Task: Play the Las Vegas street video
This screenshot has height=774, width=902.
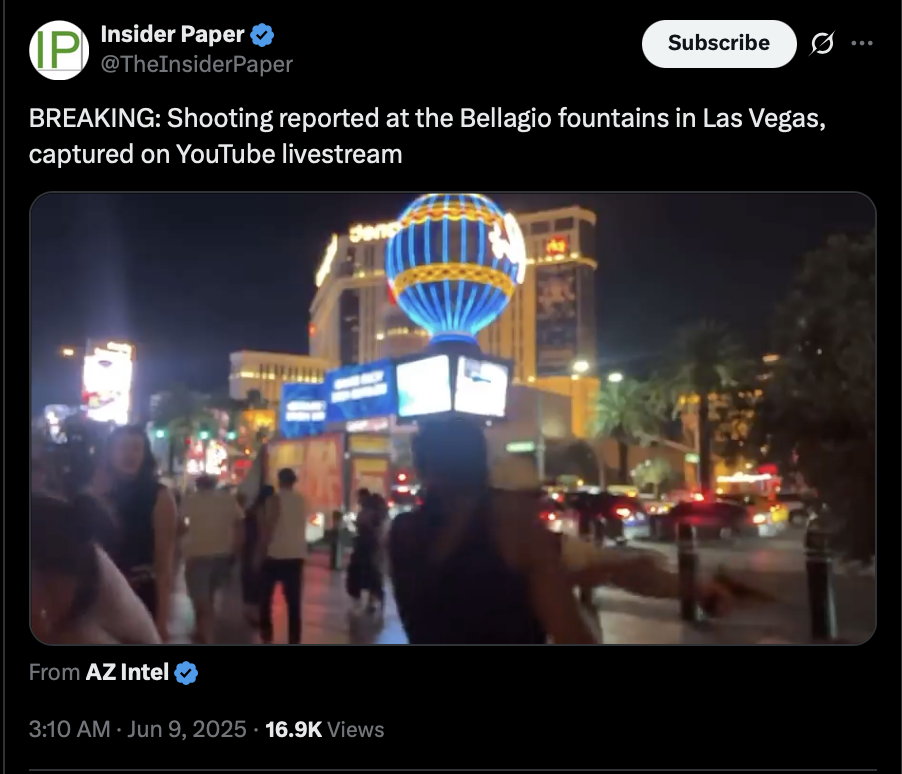Action: (x=453, y=418)
